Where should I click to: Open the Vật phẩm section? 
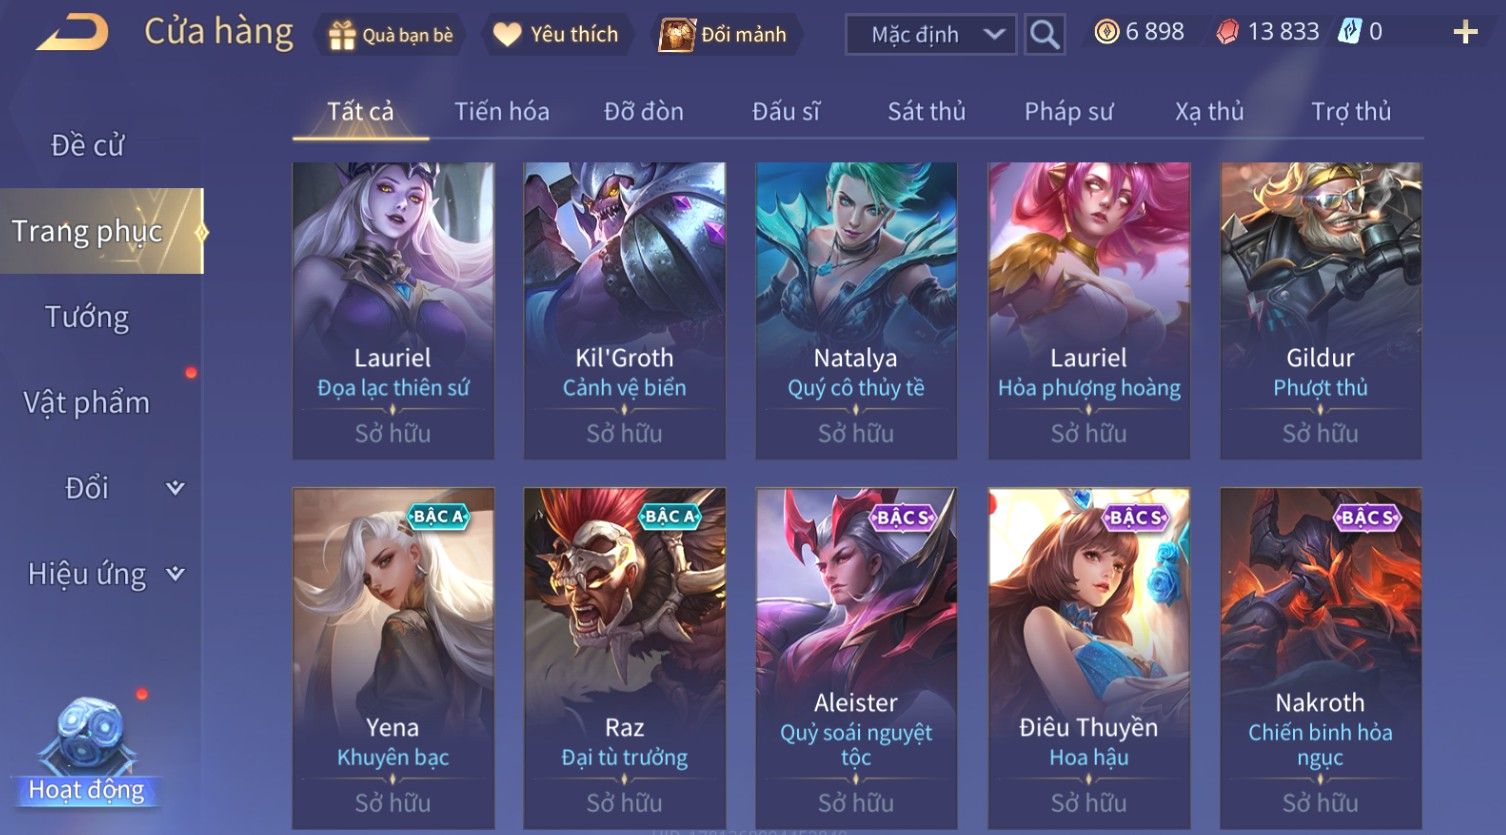click(x=87, y=402)
